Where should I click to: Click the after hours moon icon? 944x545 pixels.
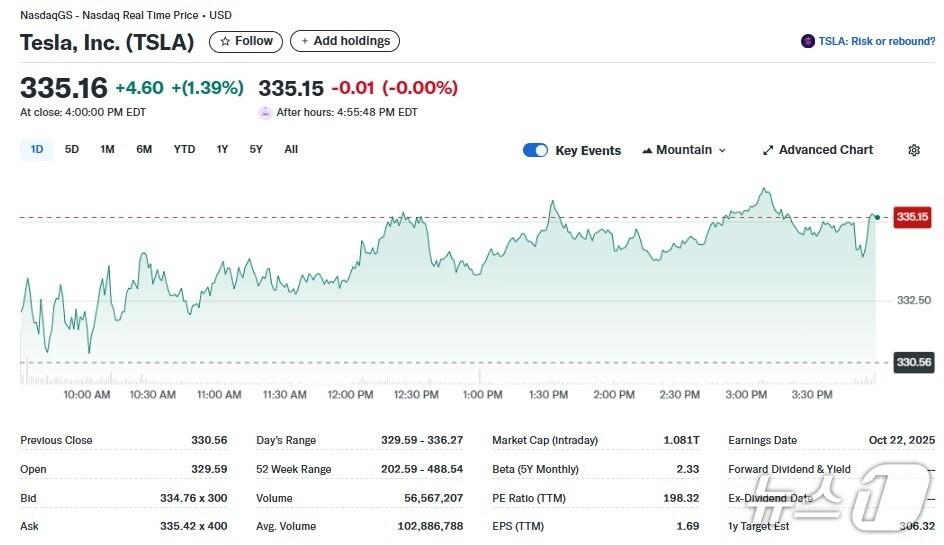265,112
